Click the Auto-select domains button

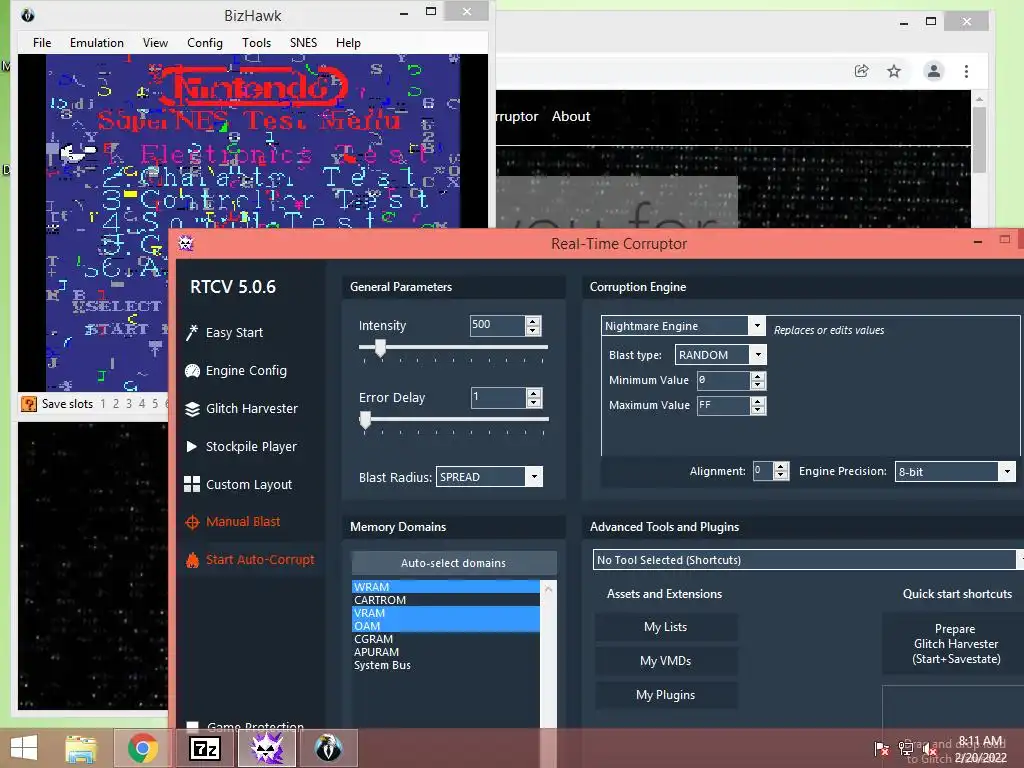pos(454,563)
